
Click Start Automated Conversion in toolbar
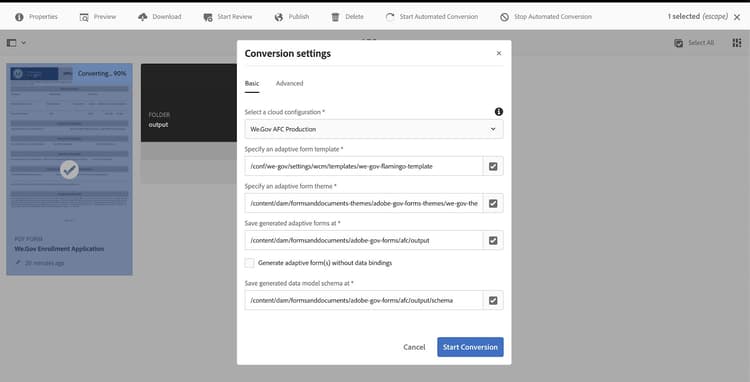(431, 17)
